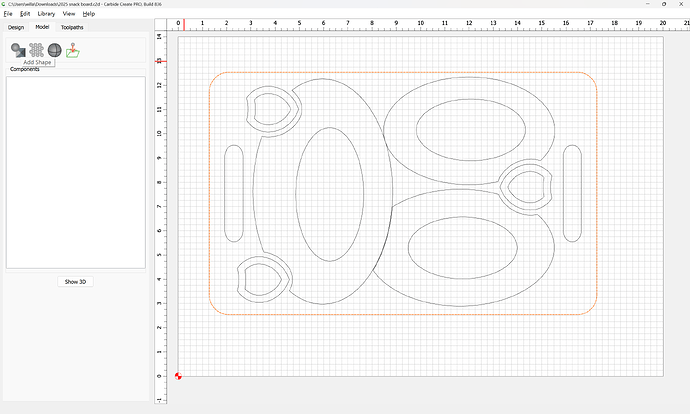Click the import folder icon with red arrow

[x=73, y=50]
